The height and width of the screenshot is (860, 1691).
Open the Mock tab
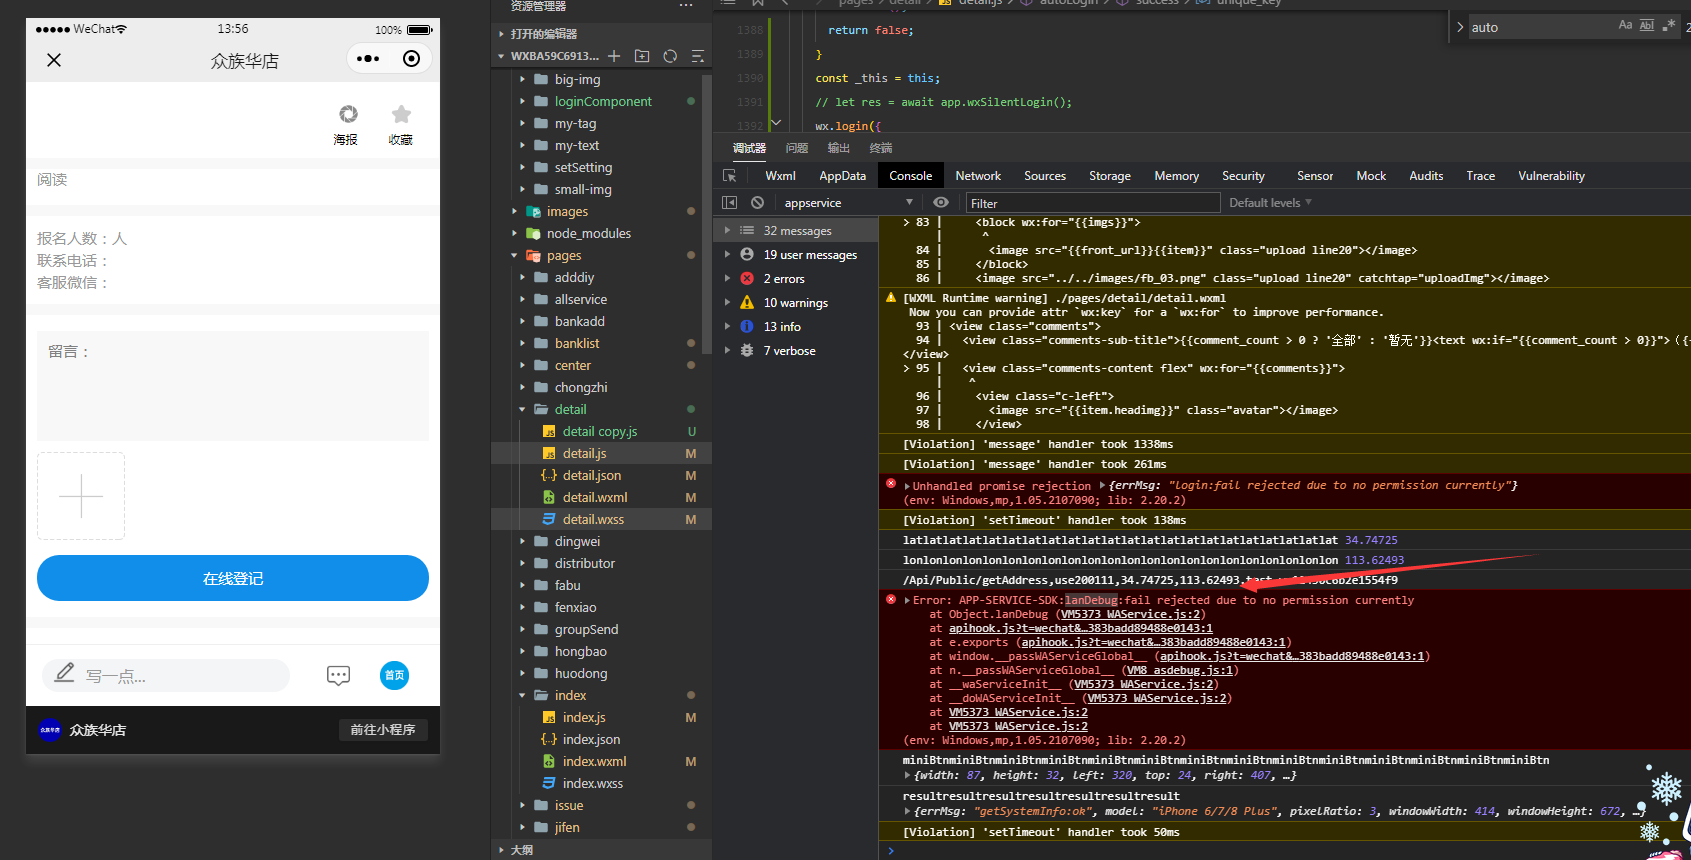pos(1371,176)
